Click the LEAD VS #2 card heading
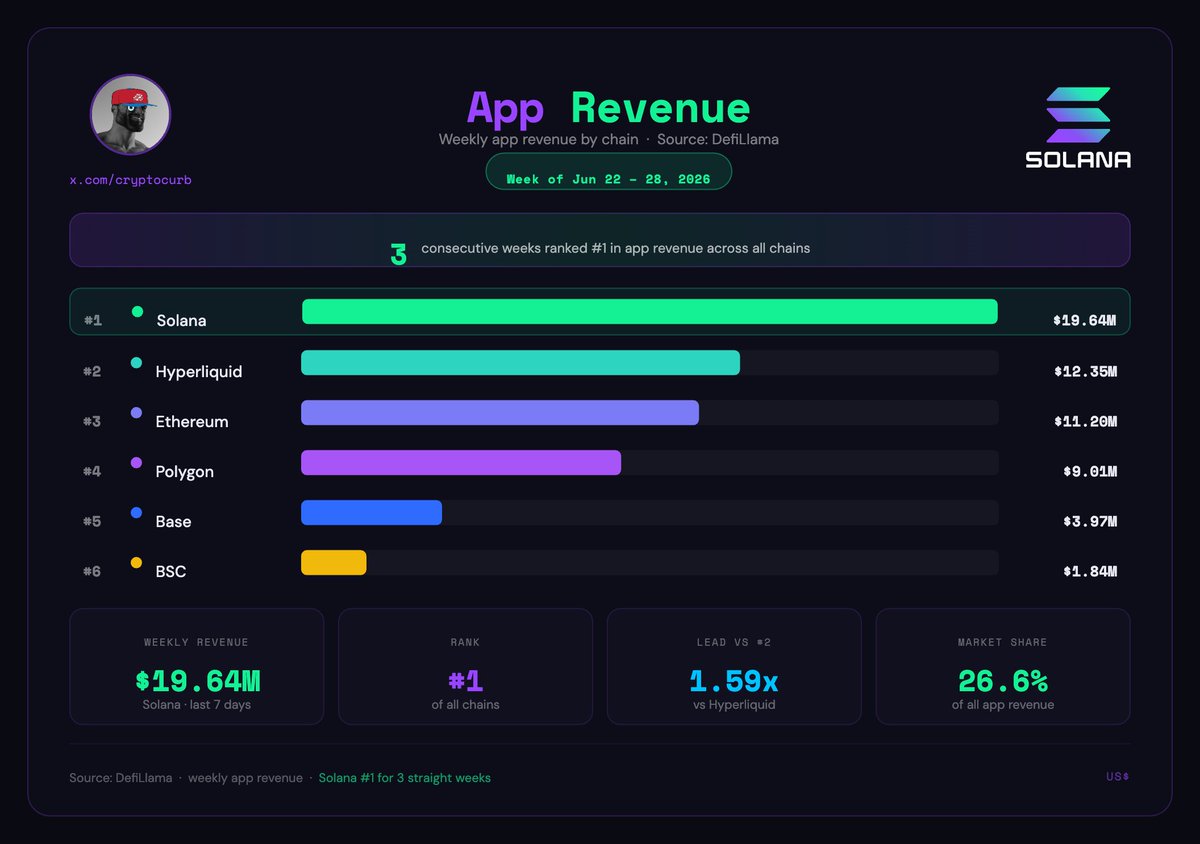This screenshot has height=844, width=1200. (735, 642)
